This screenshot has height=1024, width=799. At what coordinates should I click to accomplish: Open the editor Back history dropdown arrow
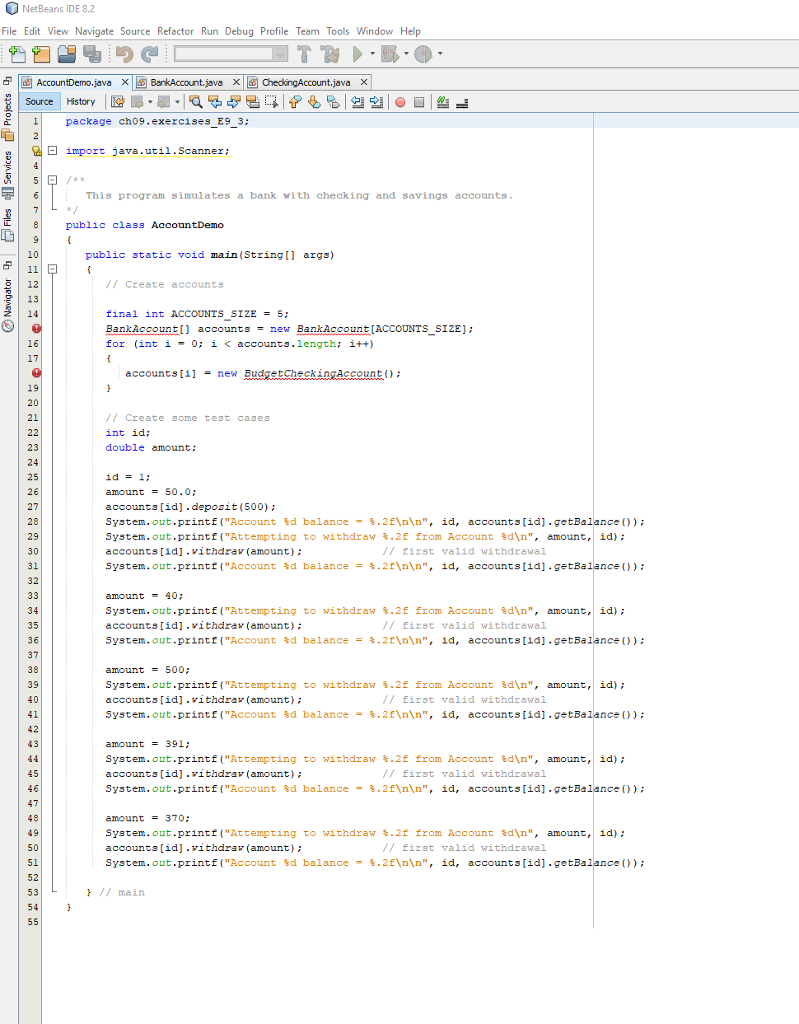point(150,102)
